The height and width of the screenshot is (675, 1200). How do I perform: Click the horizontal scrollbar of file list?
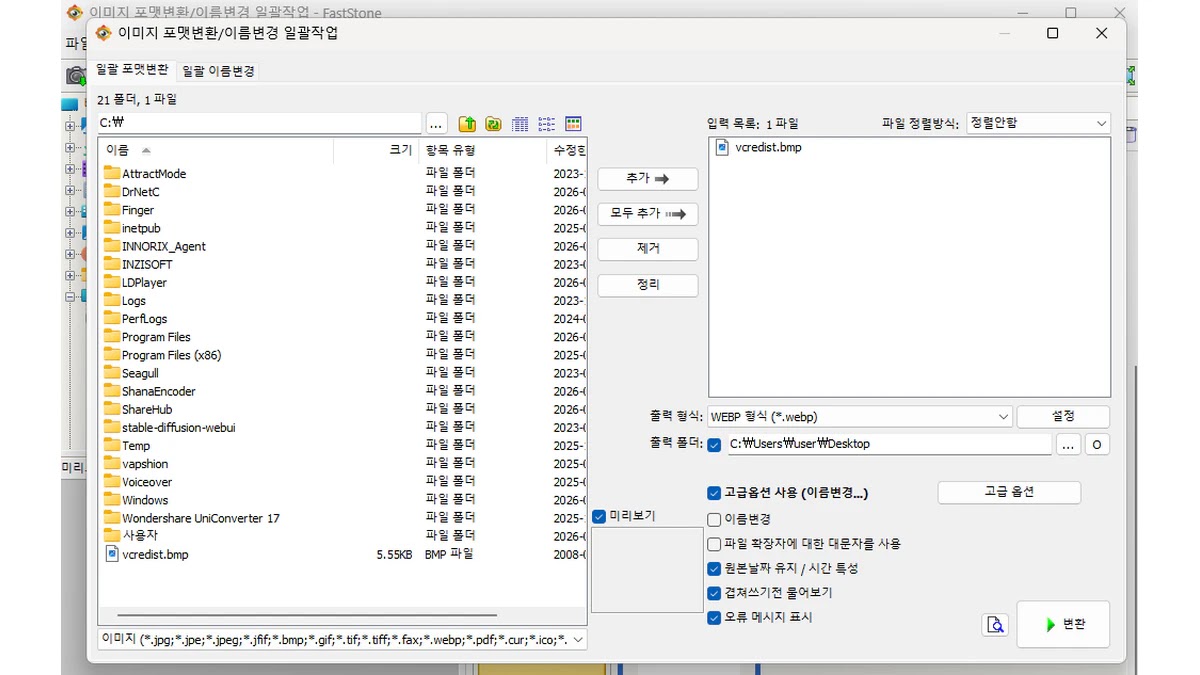coord(306,616)
